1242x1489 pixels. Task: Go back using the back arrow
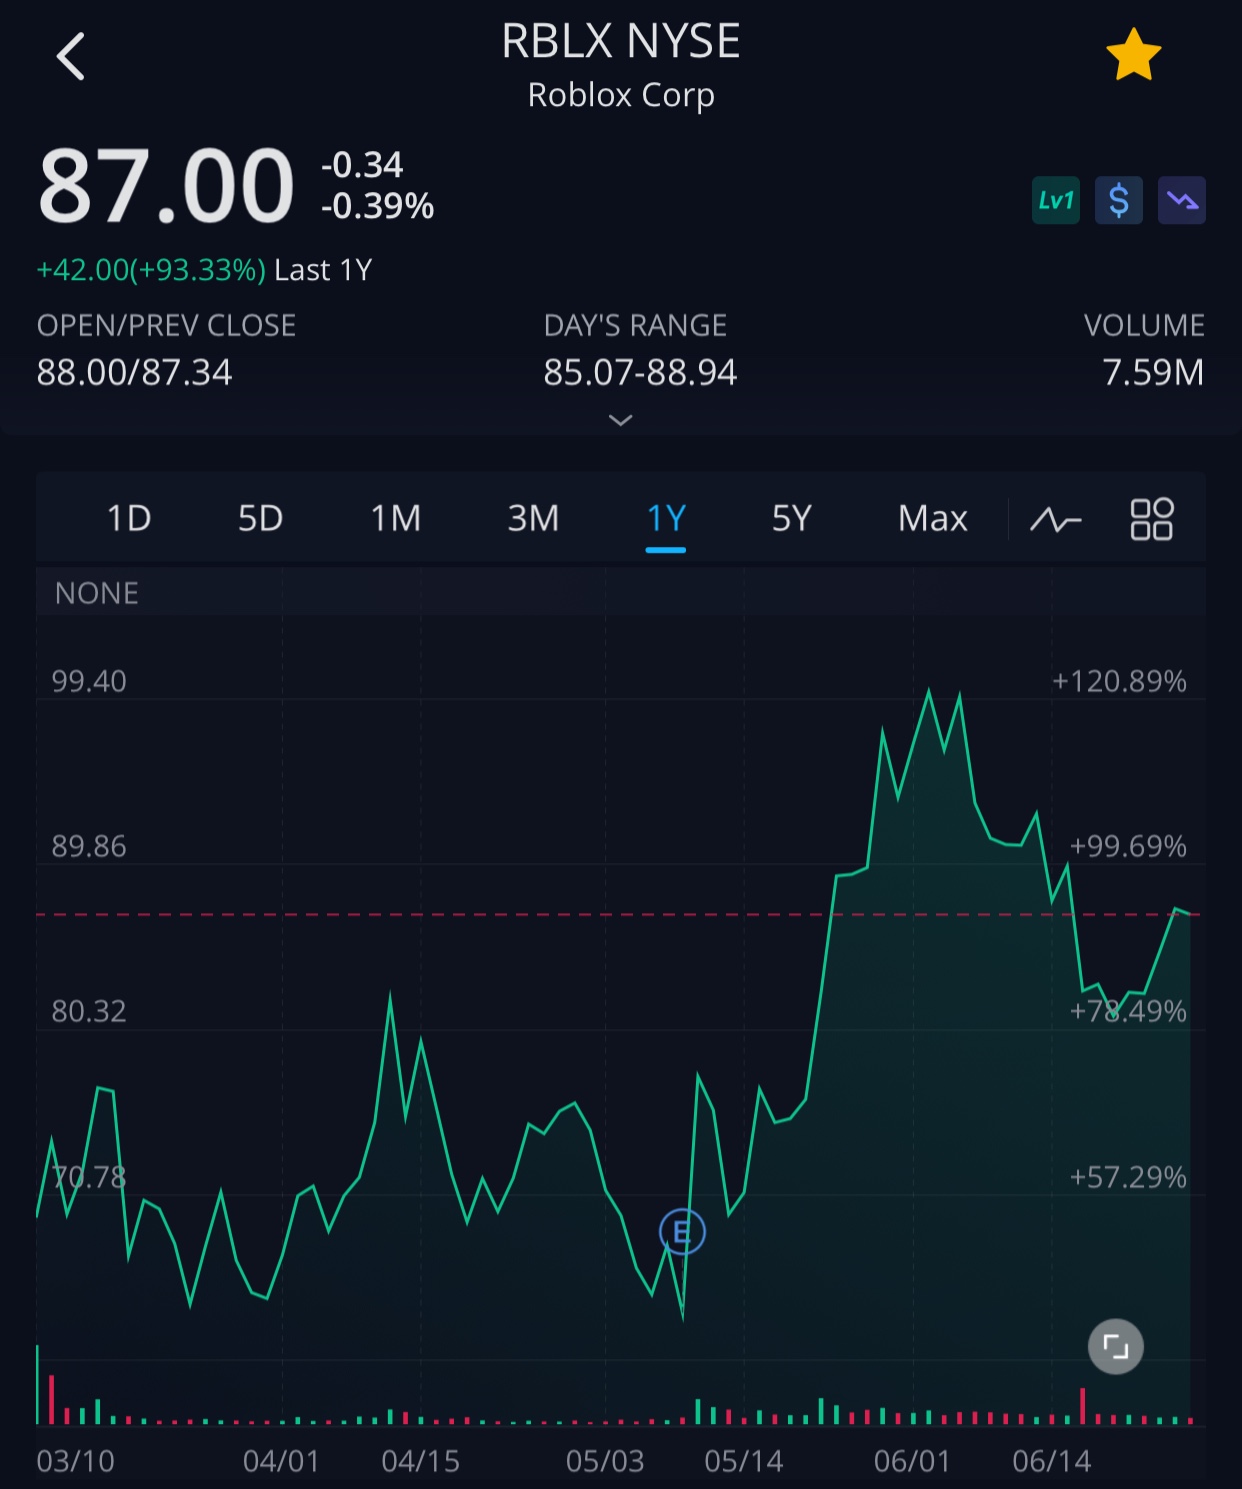pyautogui.click(x=70, y=56)
